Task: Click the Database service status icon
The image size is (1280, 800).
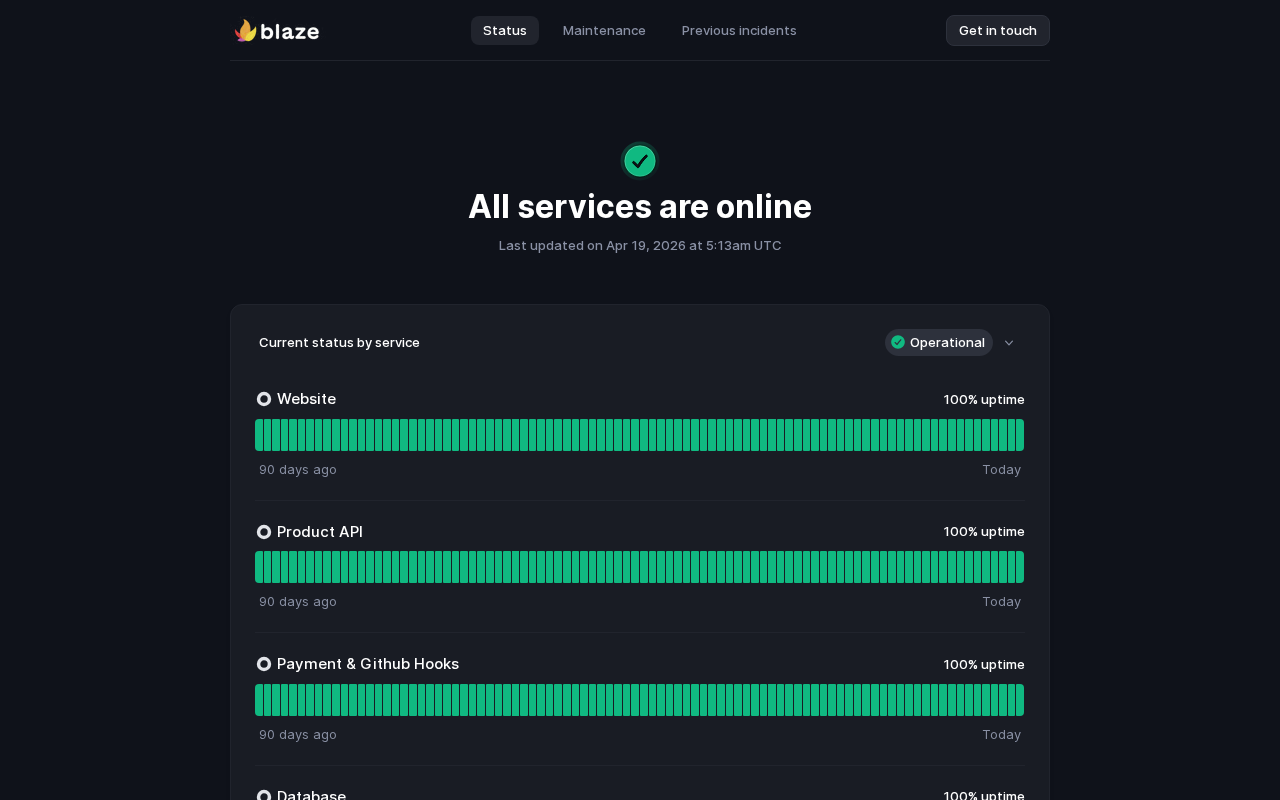Action: coord(264,796)
